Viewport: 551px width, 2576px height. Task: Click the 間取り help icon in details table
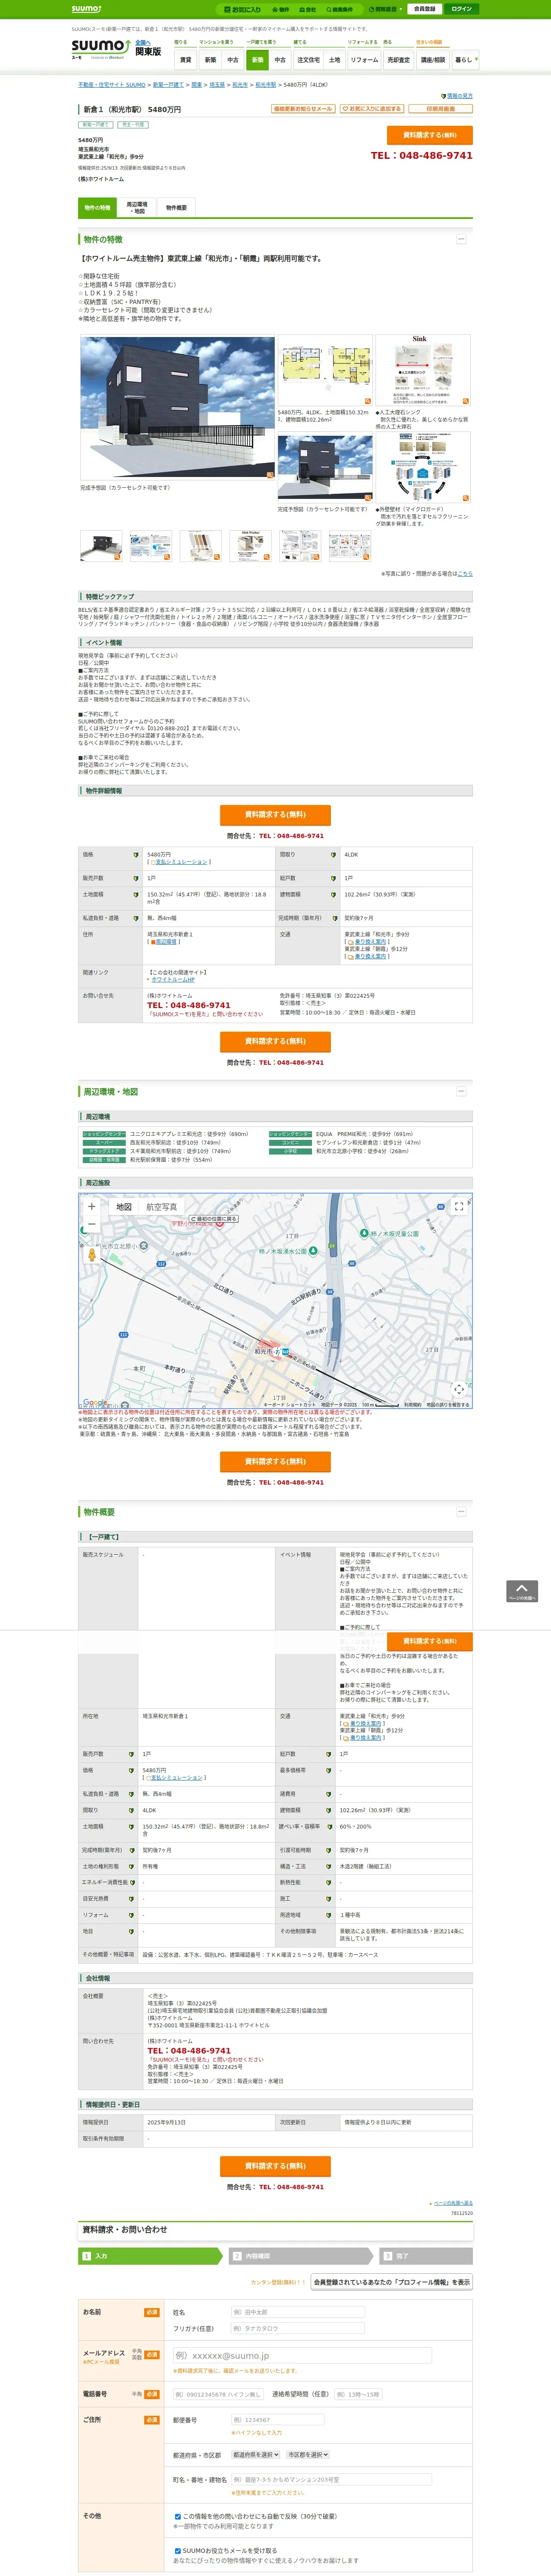[x=333, y=855]
